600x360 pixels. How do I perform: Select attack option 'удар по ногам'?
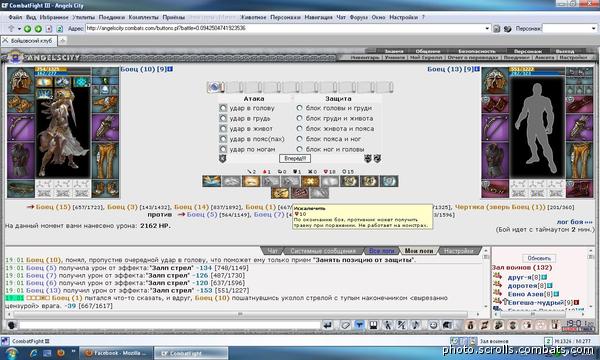[223, 149]
